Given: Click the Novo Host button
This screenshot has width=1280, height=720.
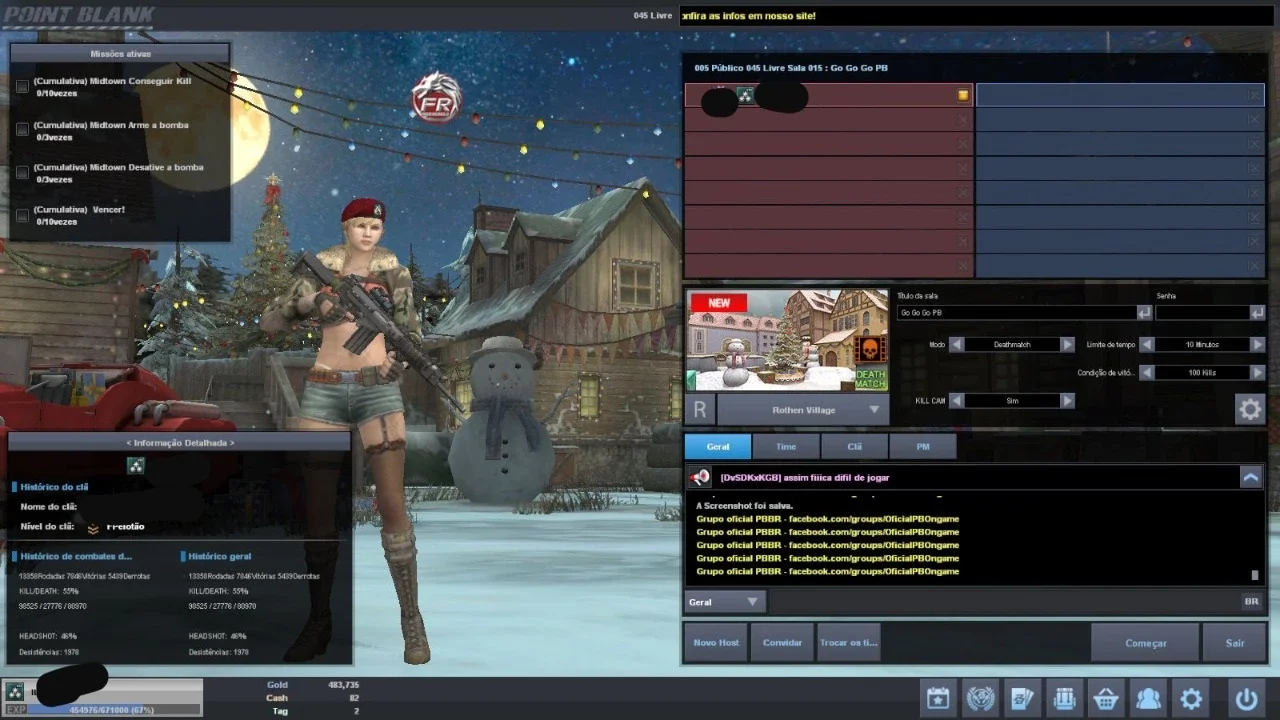Looking at the screenshot, I should [x=716, y=642].
